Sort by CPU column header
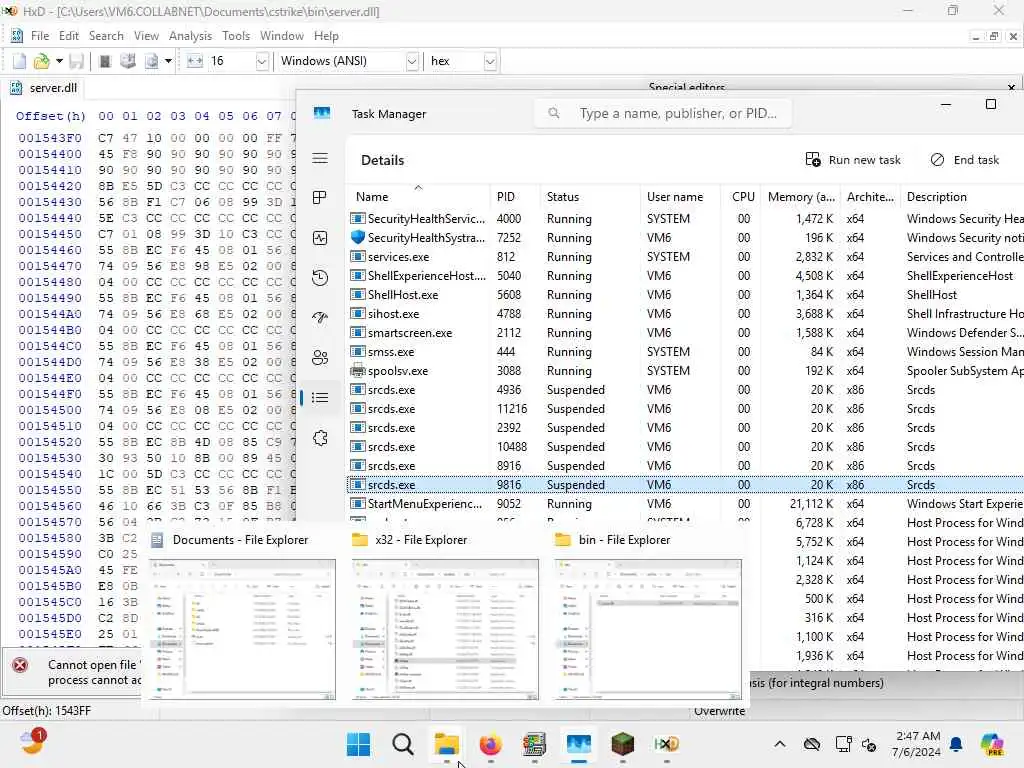The image size is (1024, 768). (x=743, y=197)
